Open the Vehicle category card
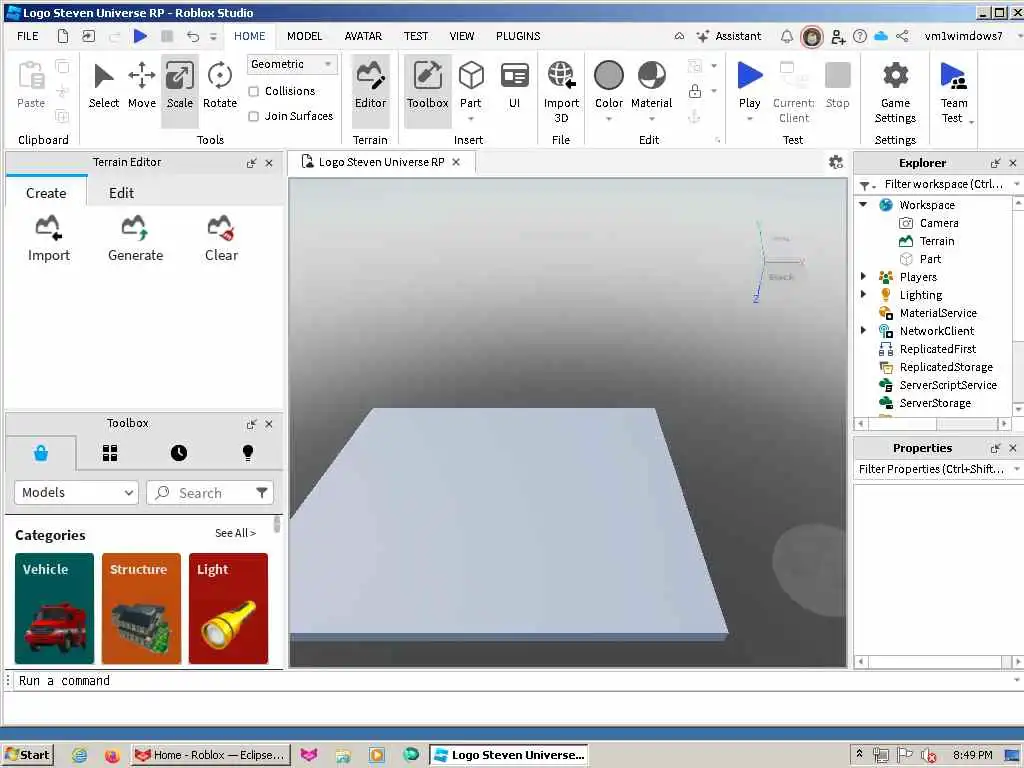The image size is (1024, 768). (54, 609)
